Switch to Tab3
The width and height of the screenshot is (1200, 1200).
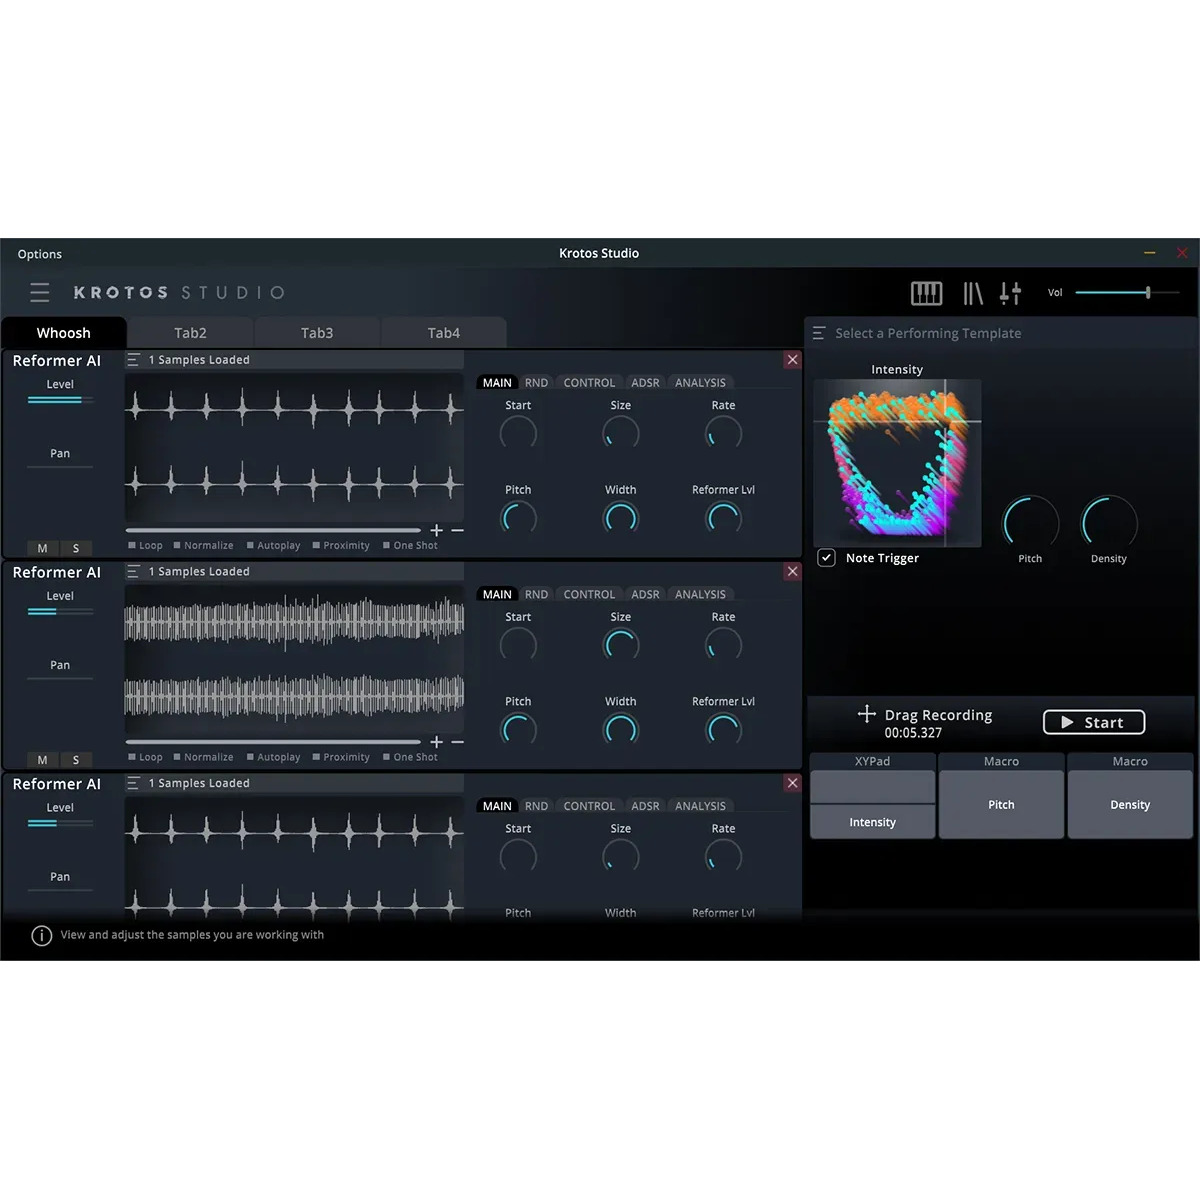317,332
